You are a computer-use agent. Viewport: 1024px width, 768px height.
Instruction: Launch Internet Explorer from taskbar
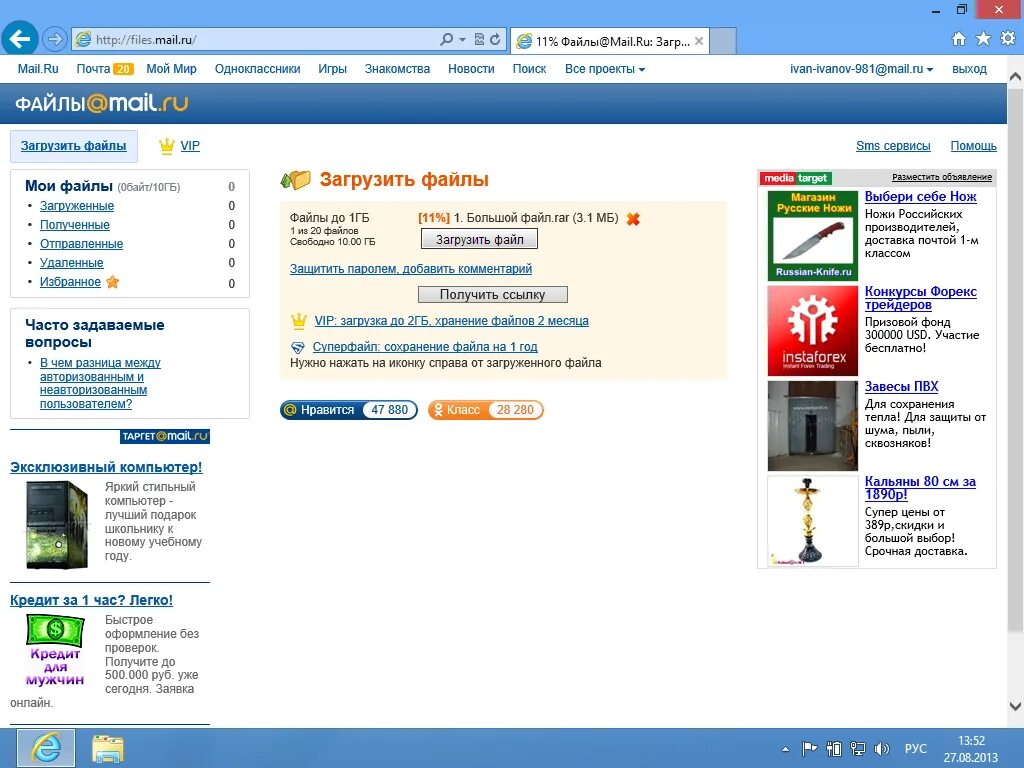click(46, 748)
